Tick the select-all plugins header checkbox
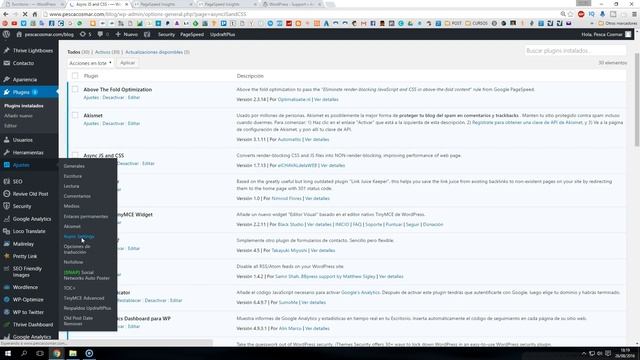This screenshot has height=360, width=640. tap(75, 76)
